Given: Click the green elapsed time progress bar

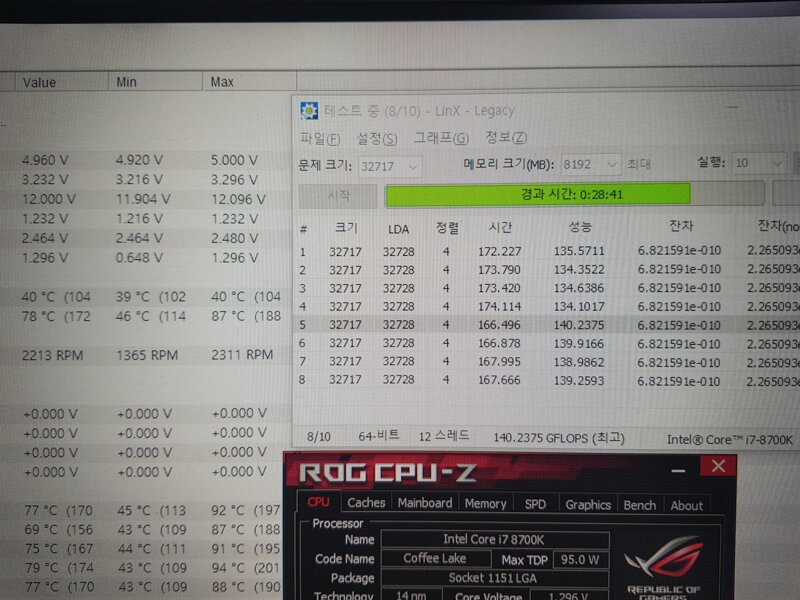Looking at the screenshot, I should (x=574, y=194).
